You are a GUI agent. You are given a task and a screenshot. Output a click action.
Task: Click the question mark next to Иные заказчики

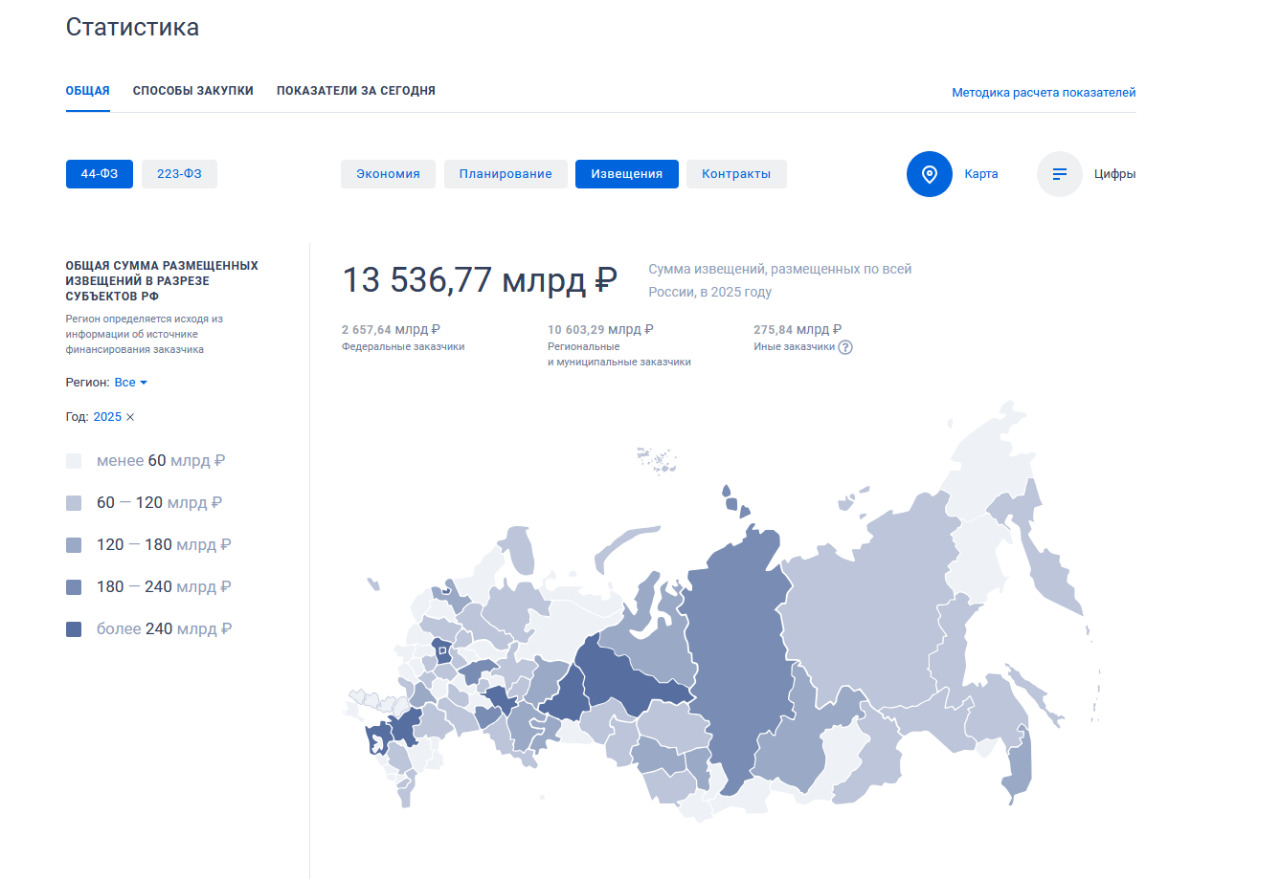(845, 347)
